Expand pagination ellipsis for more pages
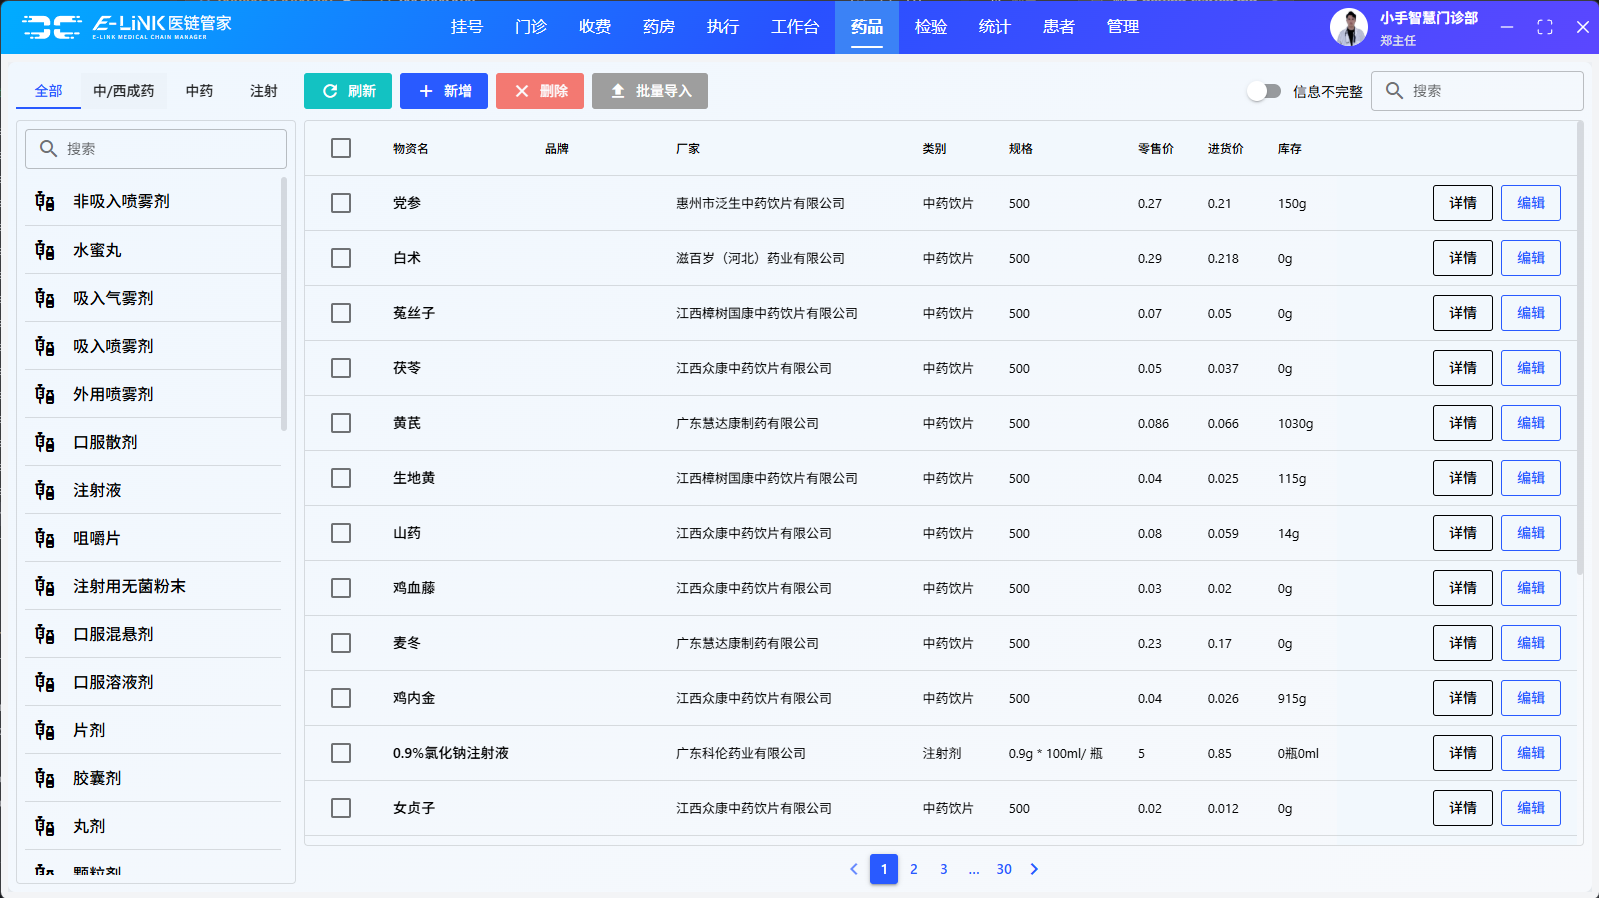The width and height of the screenshot is (1599, 898). point(973,869)
